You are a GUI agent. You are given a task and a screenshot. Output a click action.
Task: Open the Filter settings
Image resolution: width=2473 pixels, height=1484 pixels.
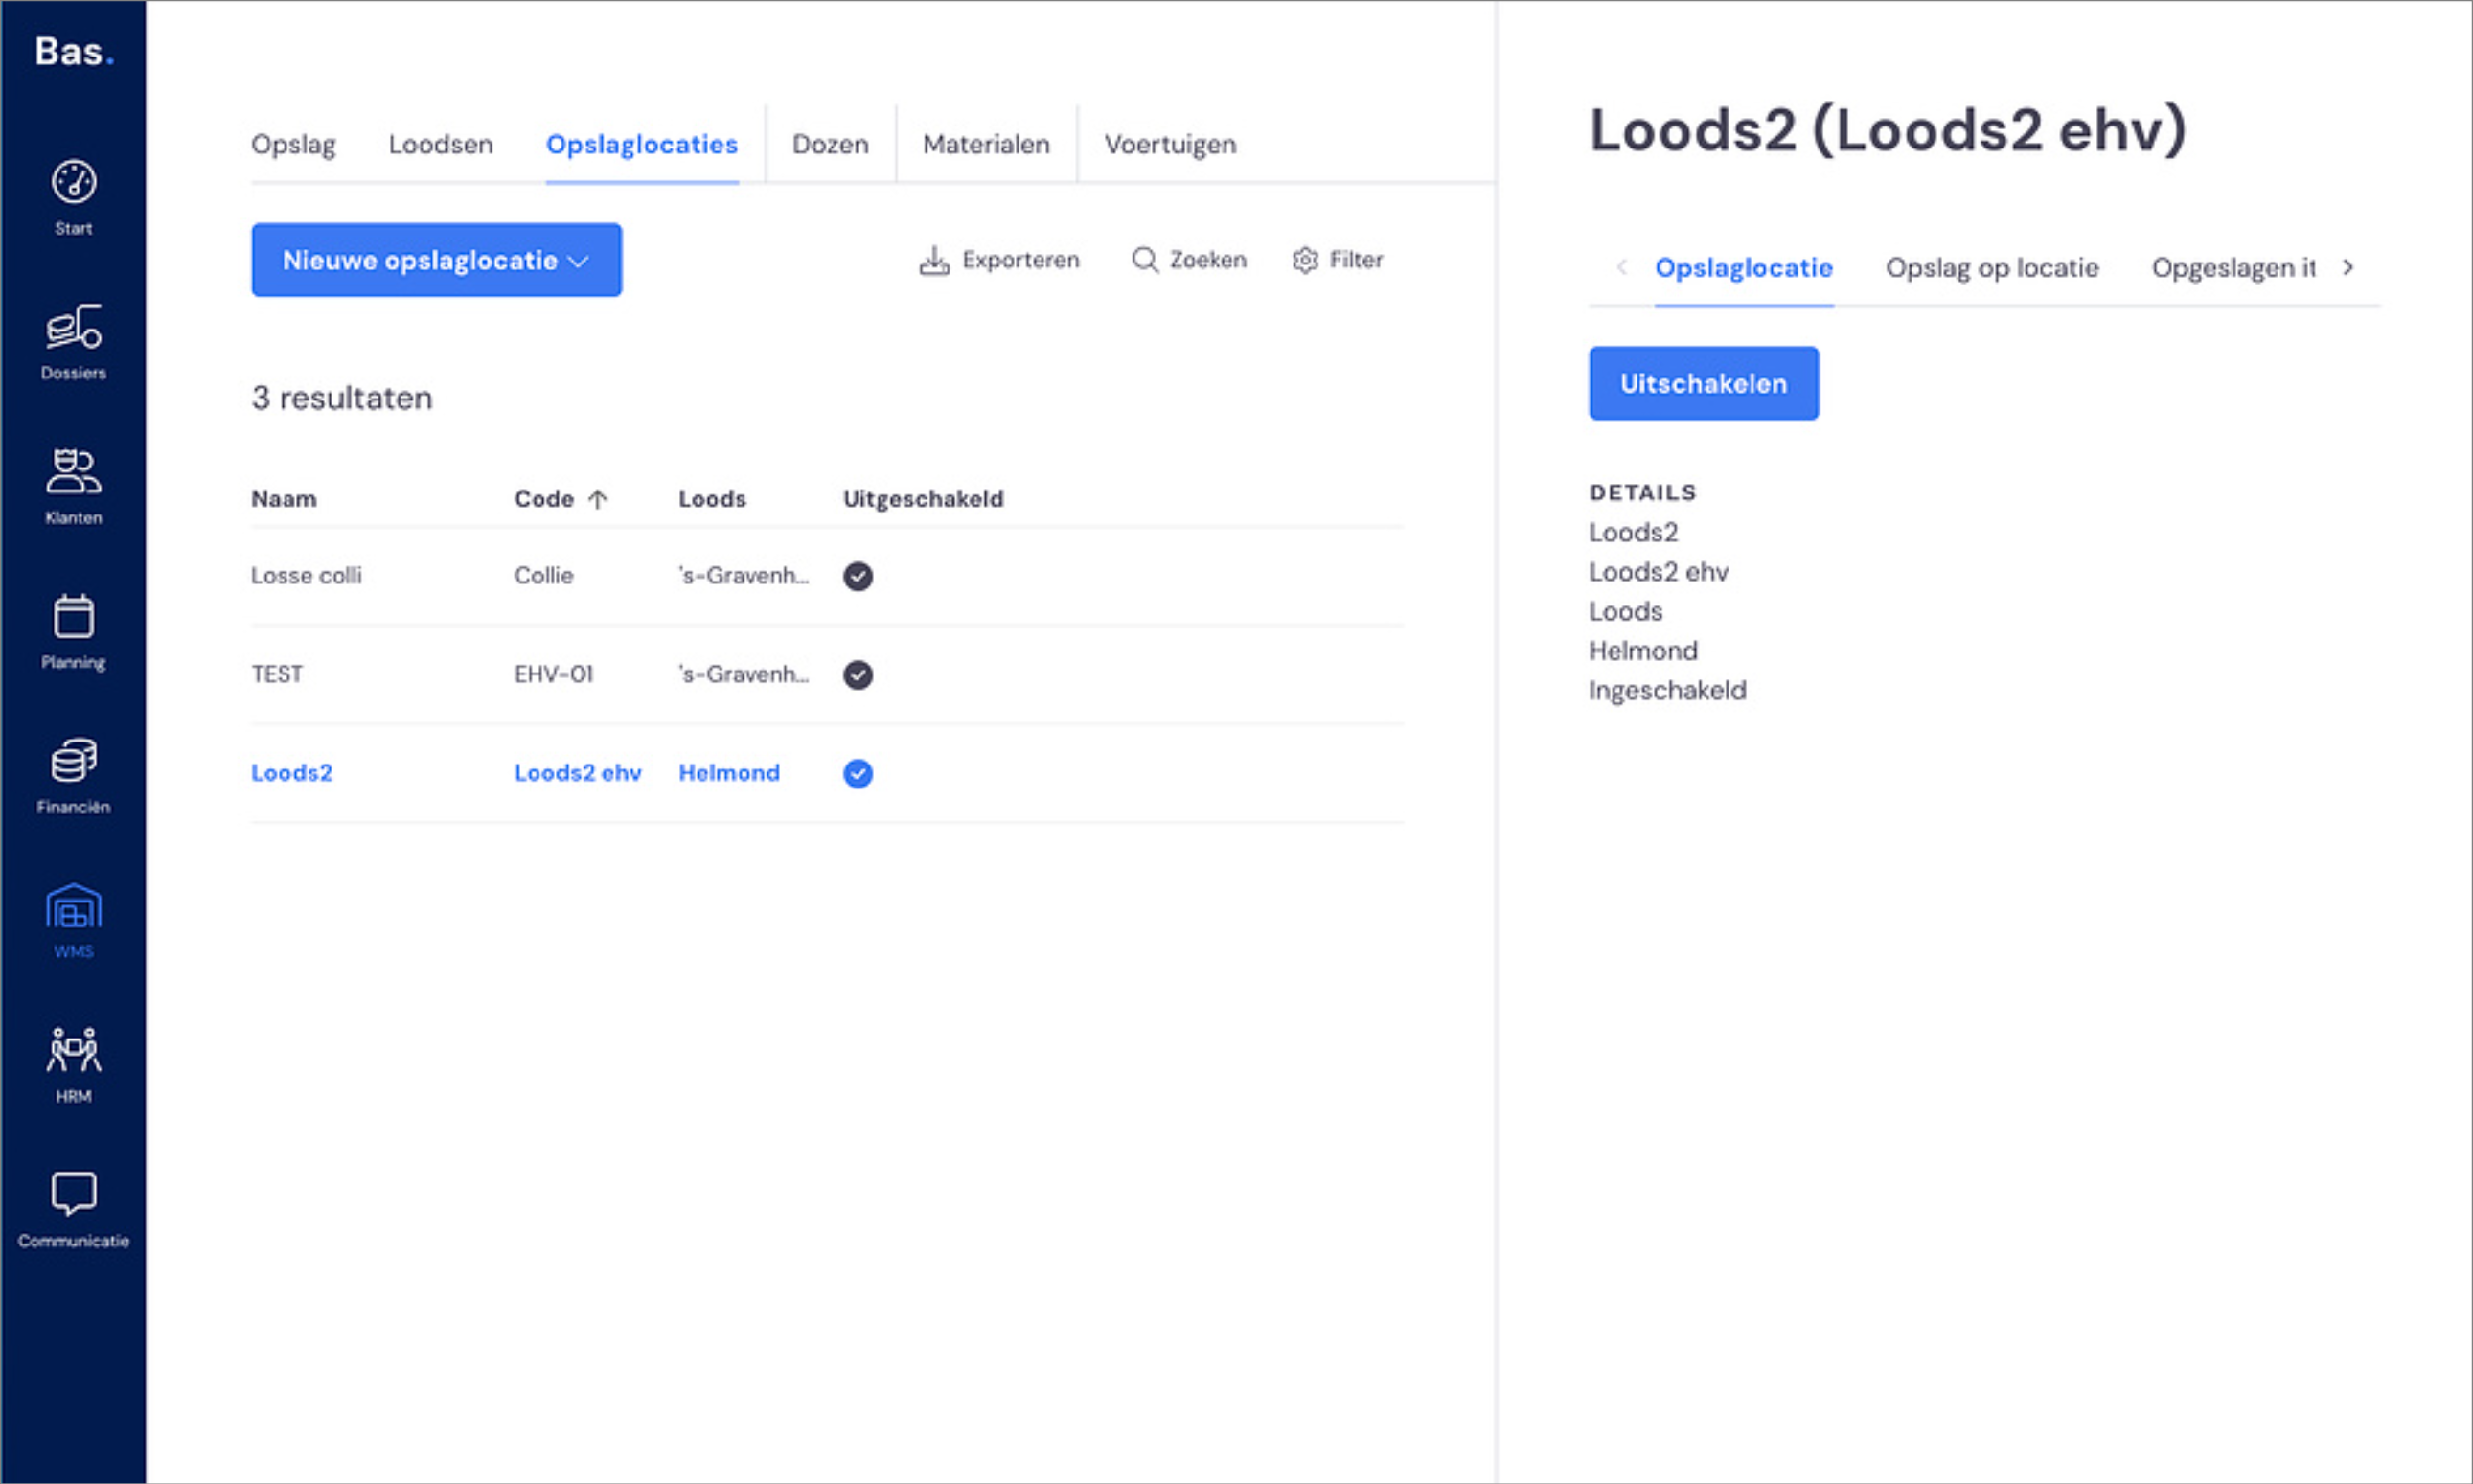tap(1337, 260)
